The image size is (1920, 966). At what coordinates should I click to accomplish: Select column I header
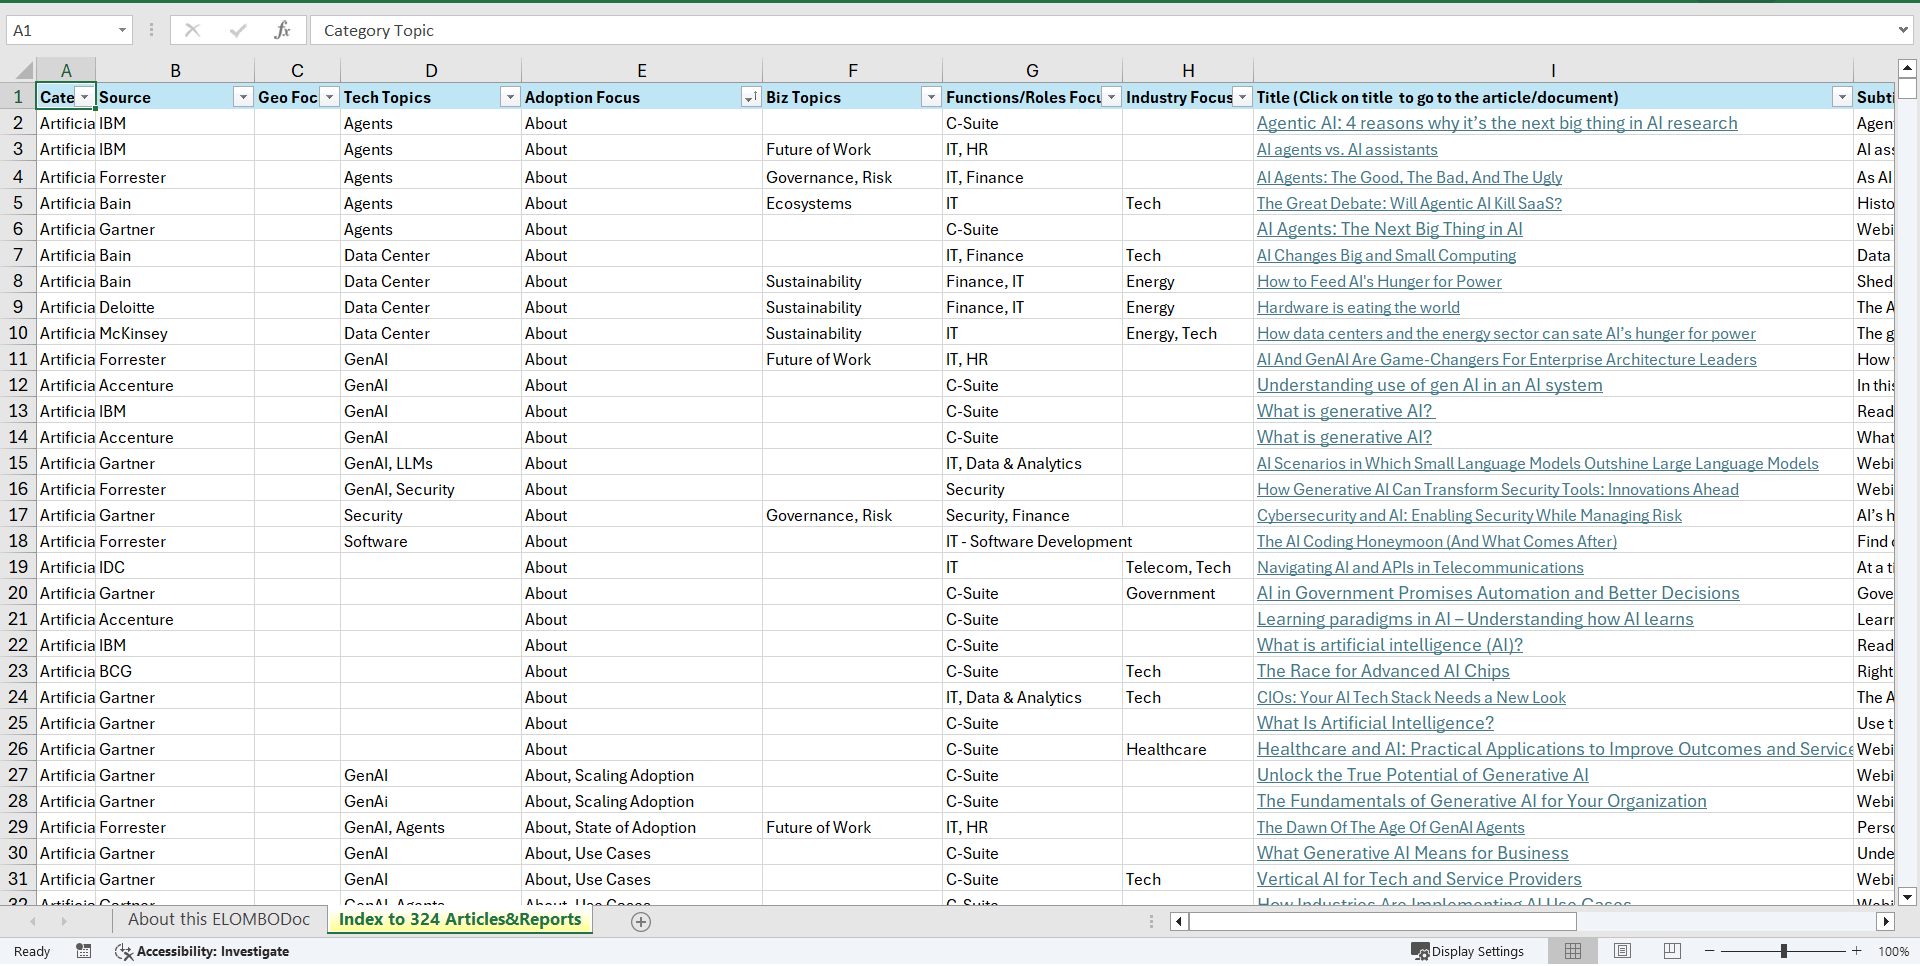1553,70
